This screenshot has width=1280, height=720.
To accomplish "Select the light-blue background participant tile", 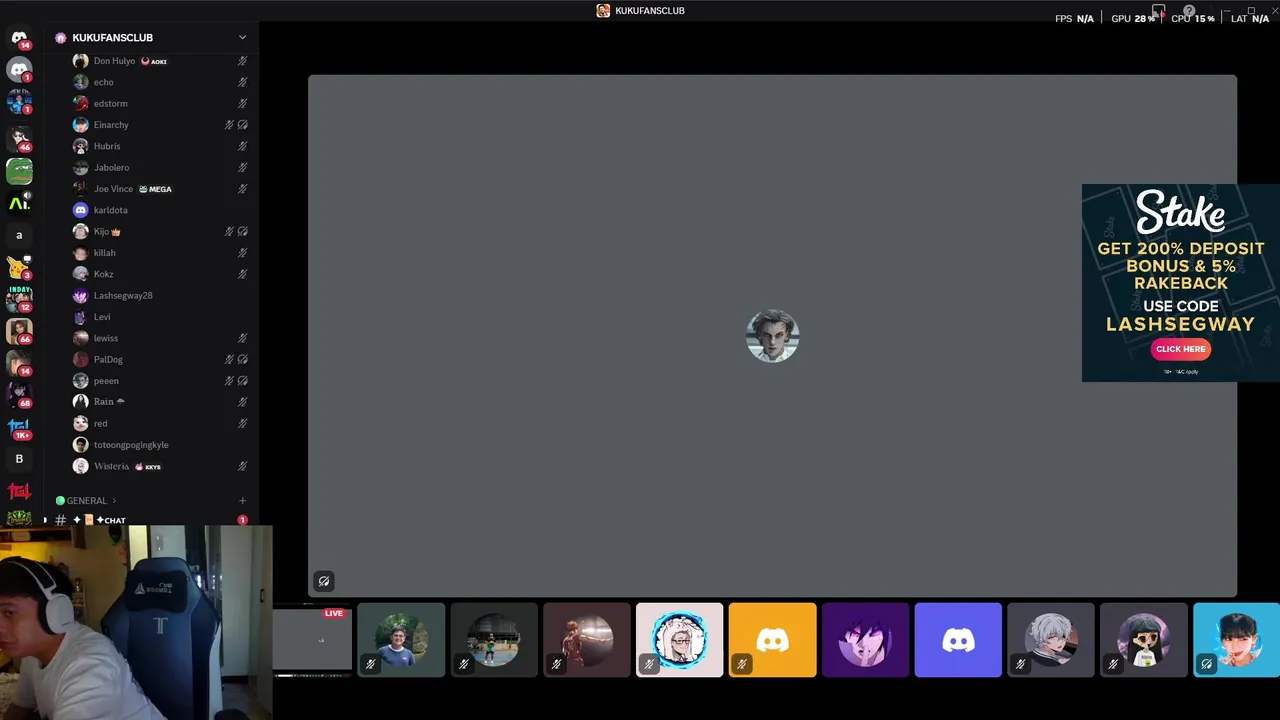I will click(1237, 640).
